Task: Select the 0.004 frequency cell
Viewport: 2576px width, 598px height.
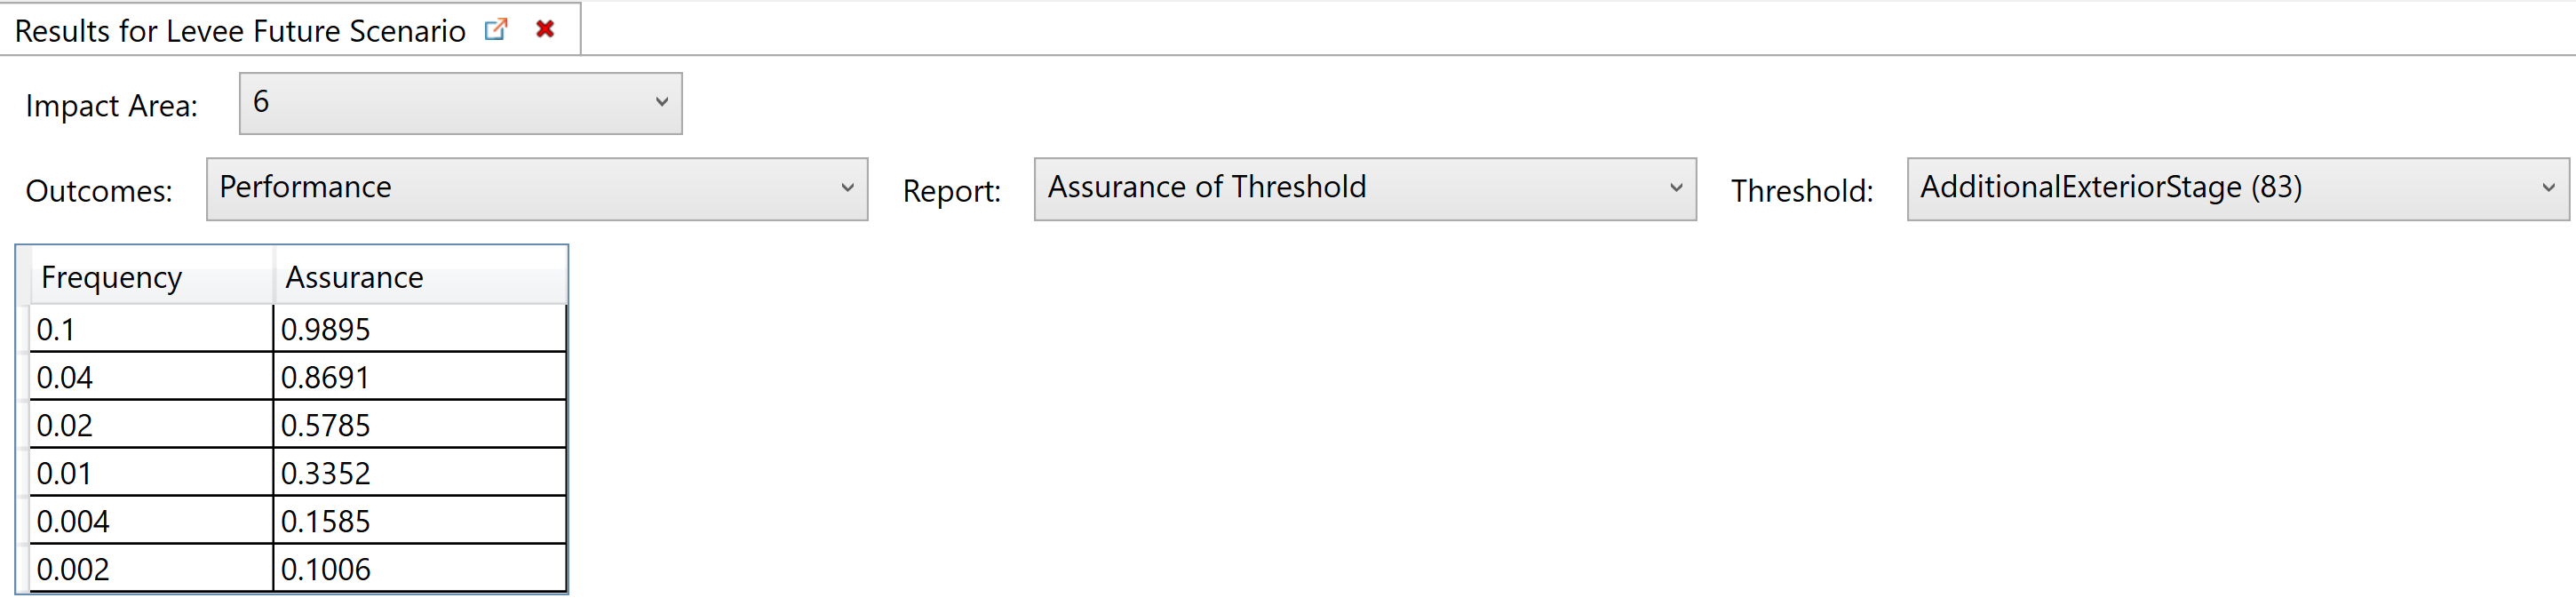Action: coord(151,520)
